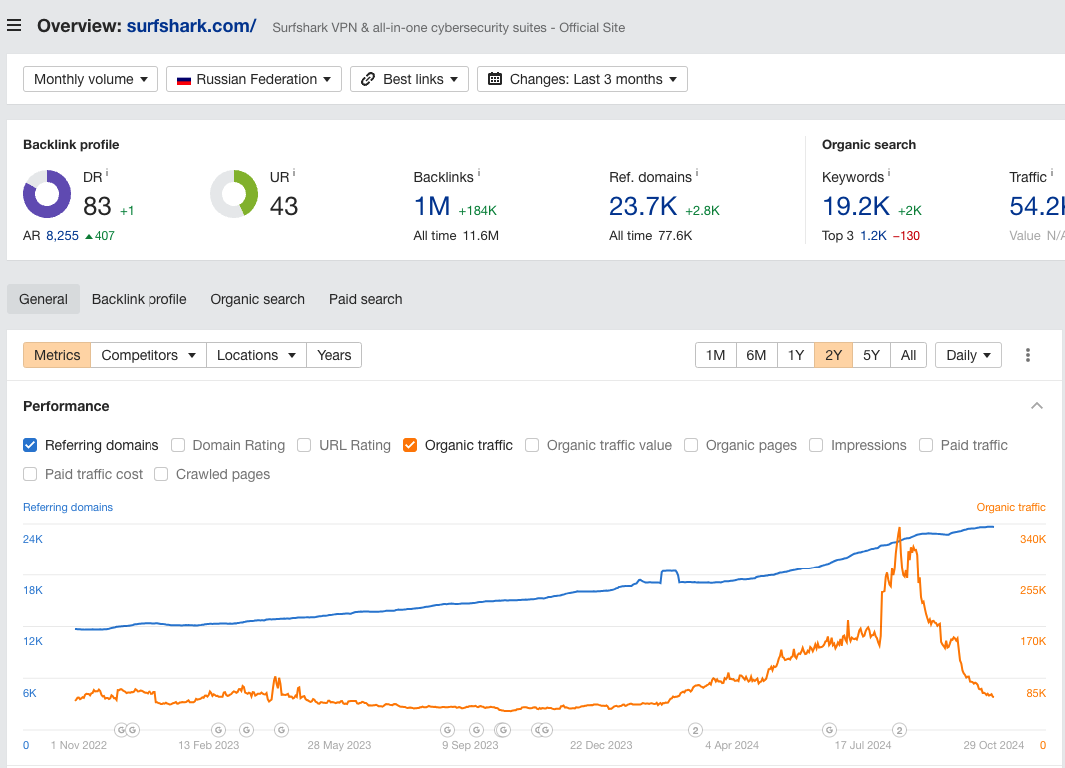This screenshot has width=1065, height=768.
Task: Open the Russian Federation country dropdown
Action: pyautogui.click(x=254, y=79)
